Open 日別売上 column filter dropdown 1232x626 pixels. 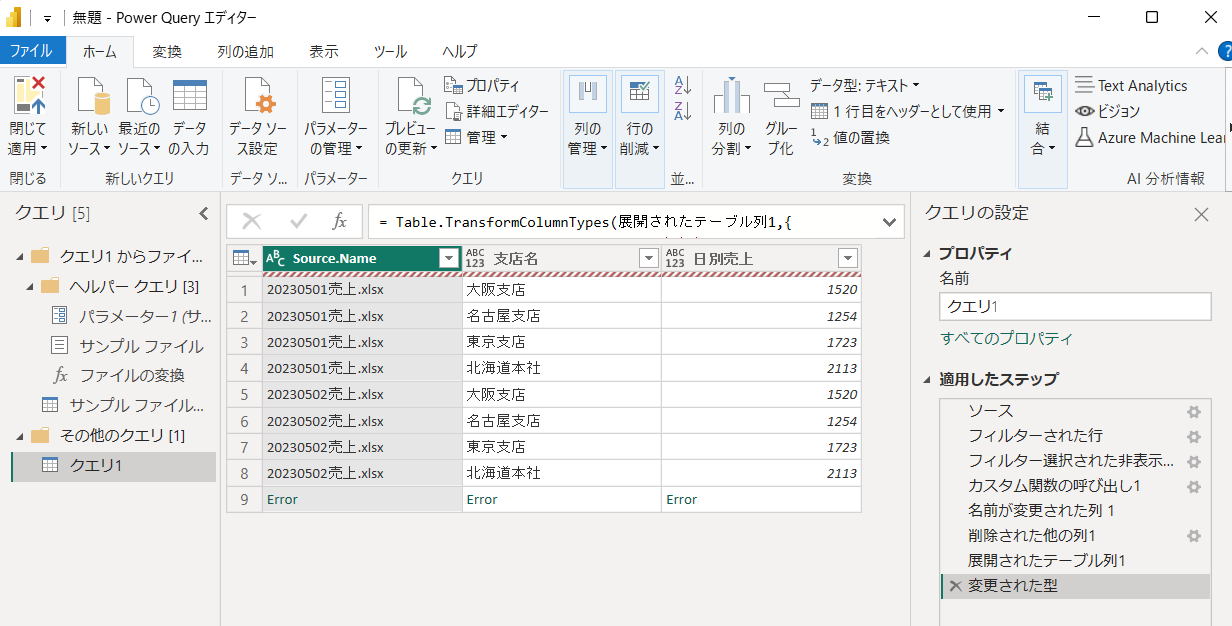click(848, 259)
